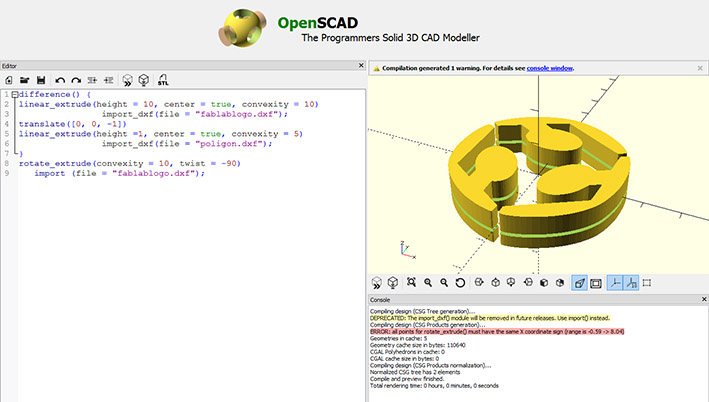Switch to the Bottom view
The image size is (709, 402).
click(x=511, y=283)
